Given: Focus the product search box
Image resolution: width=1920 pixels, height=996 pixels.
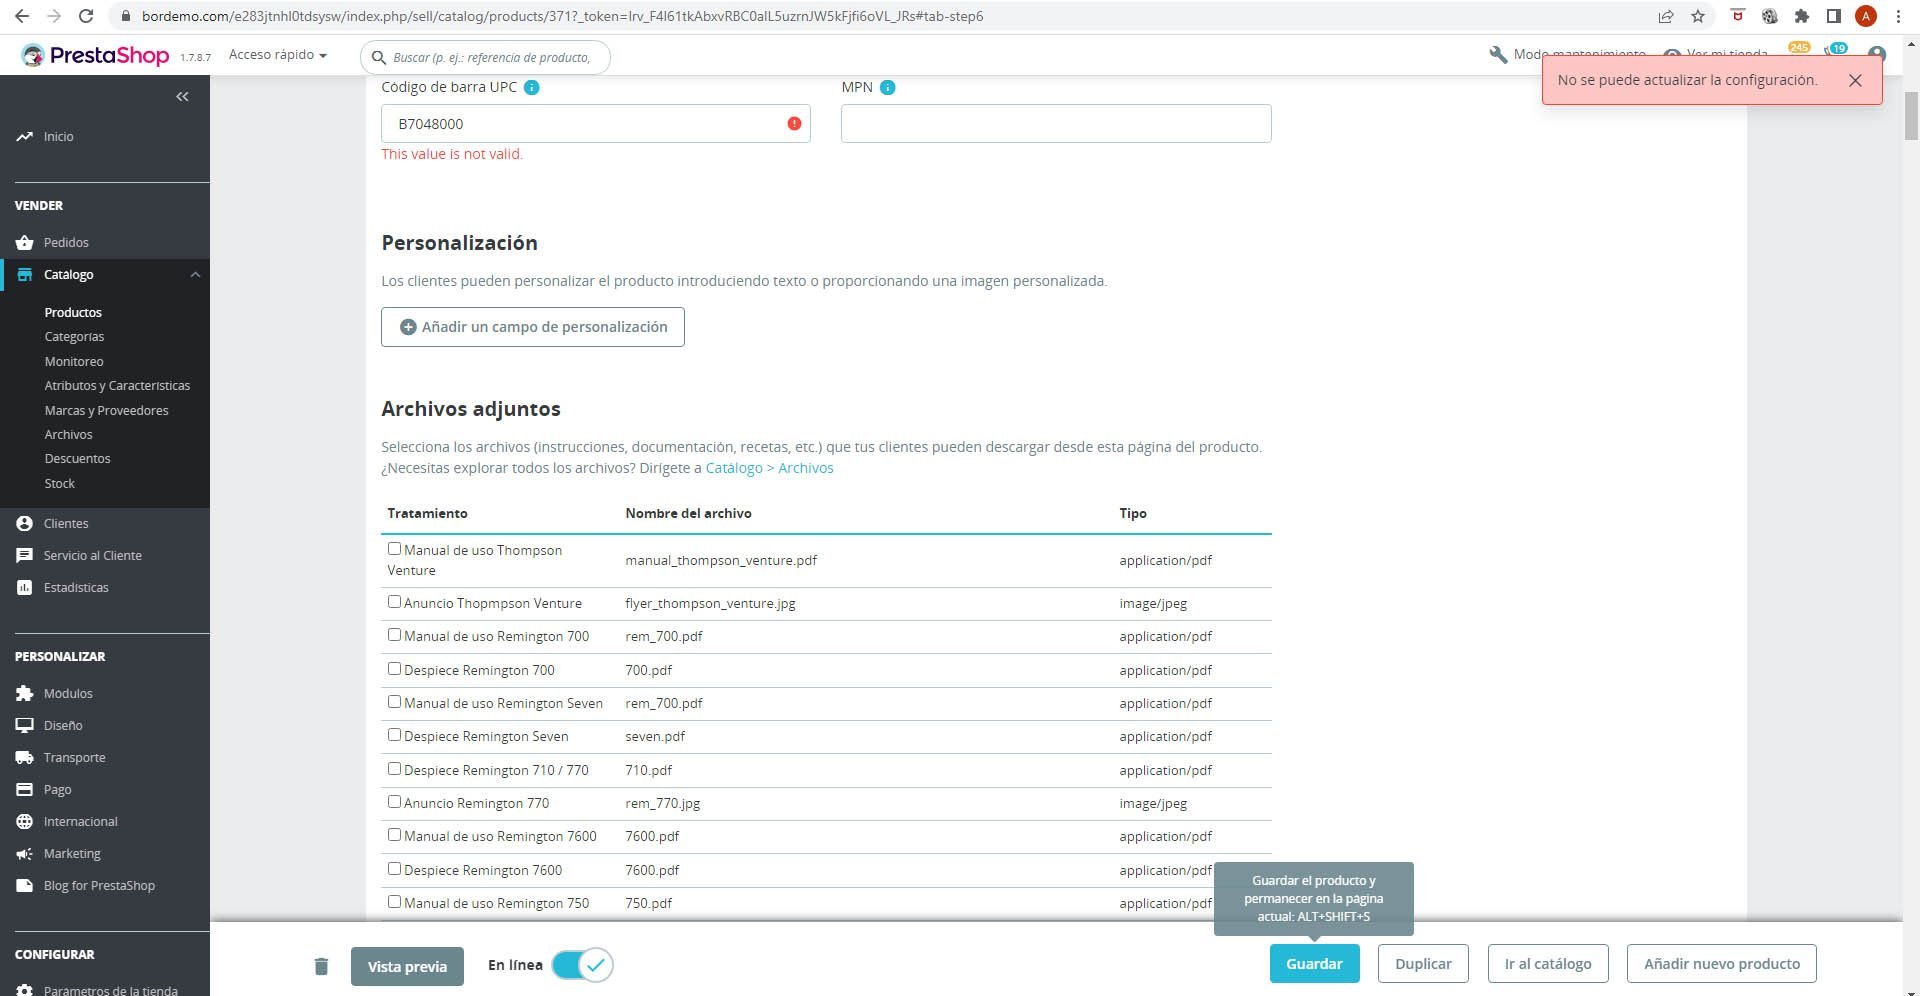Looking at the screenshot, I should pyautogui.click(x=485, y=57).
